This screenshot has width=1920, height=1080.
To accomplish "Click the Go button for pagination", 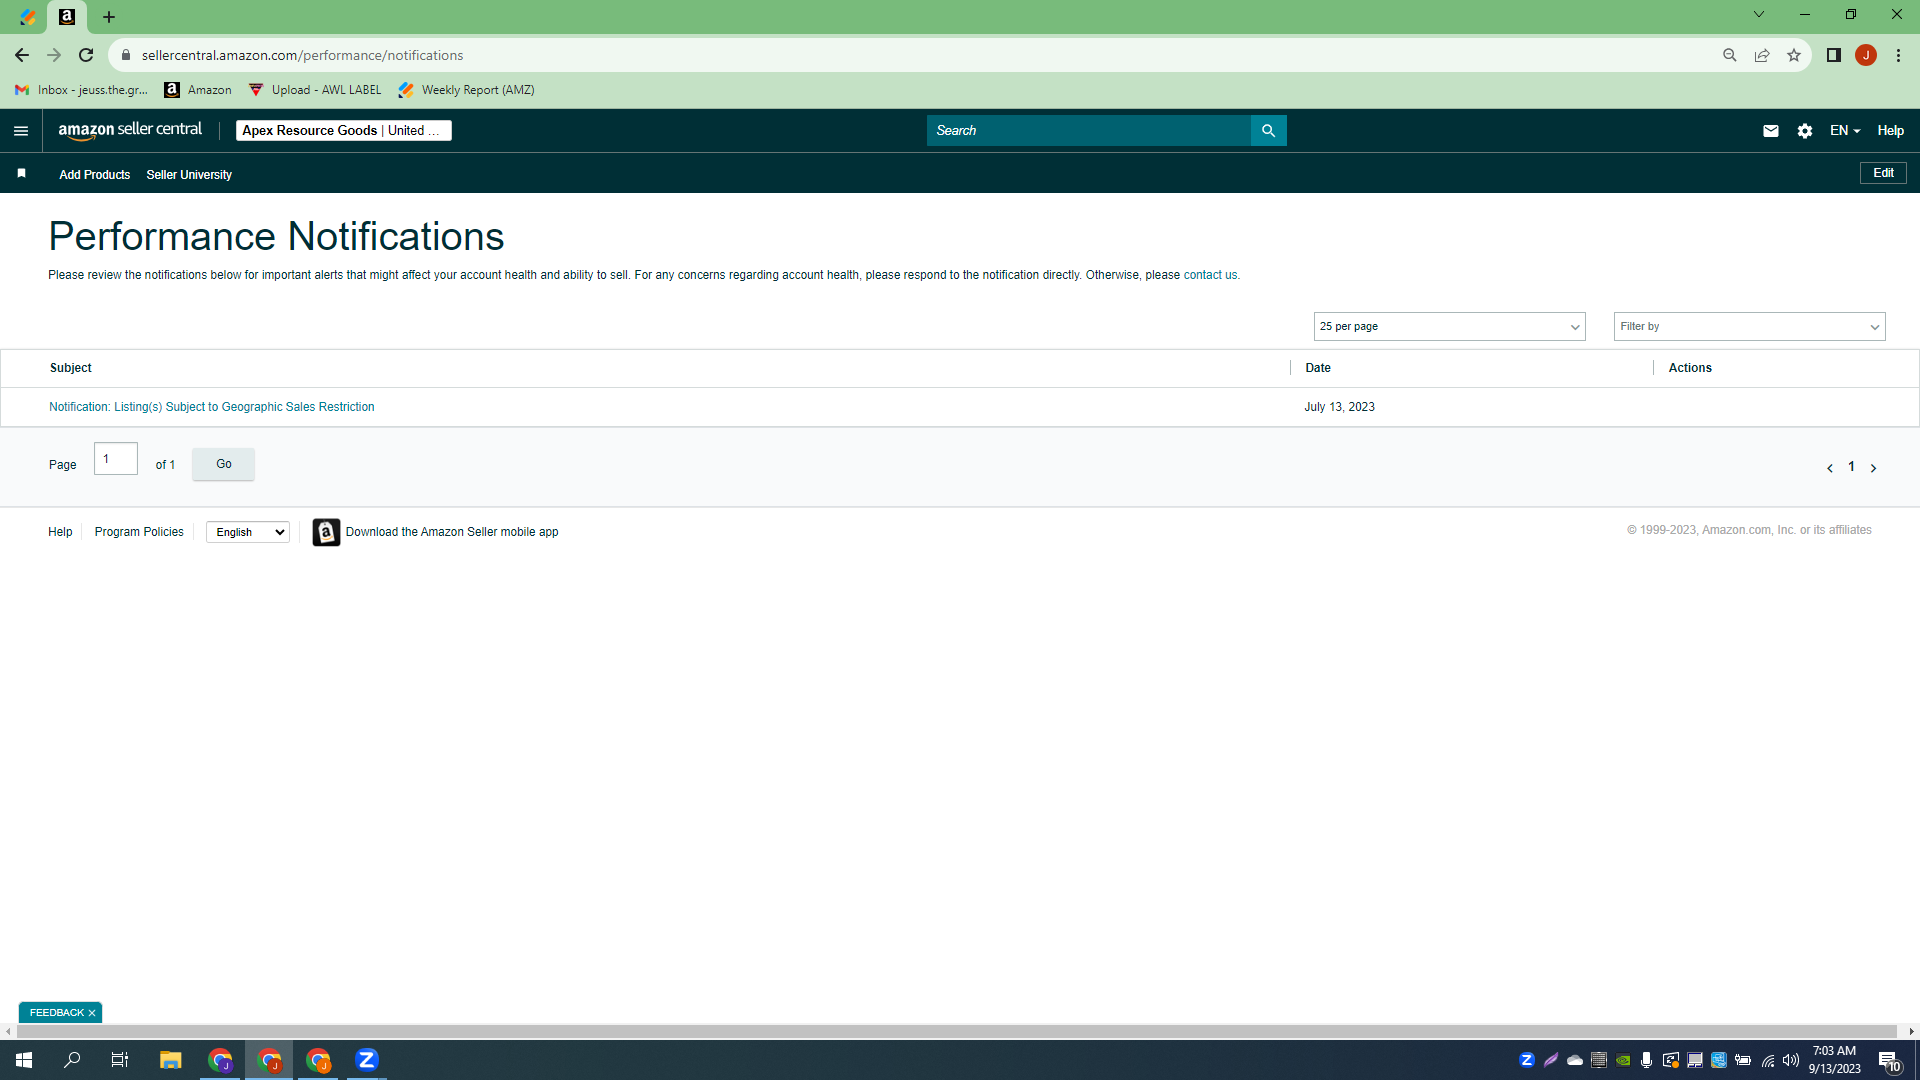I will 223,464.
